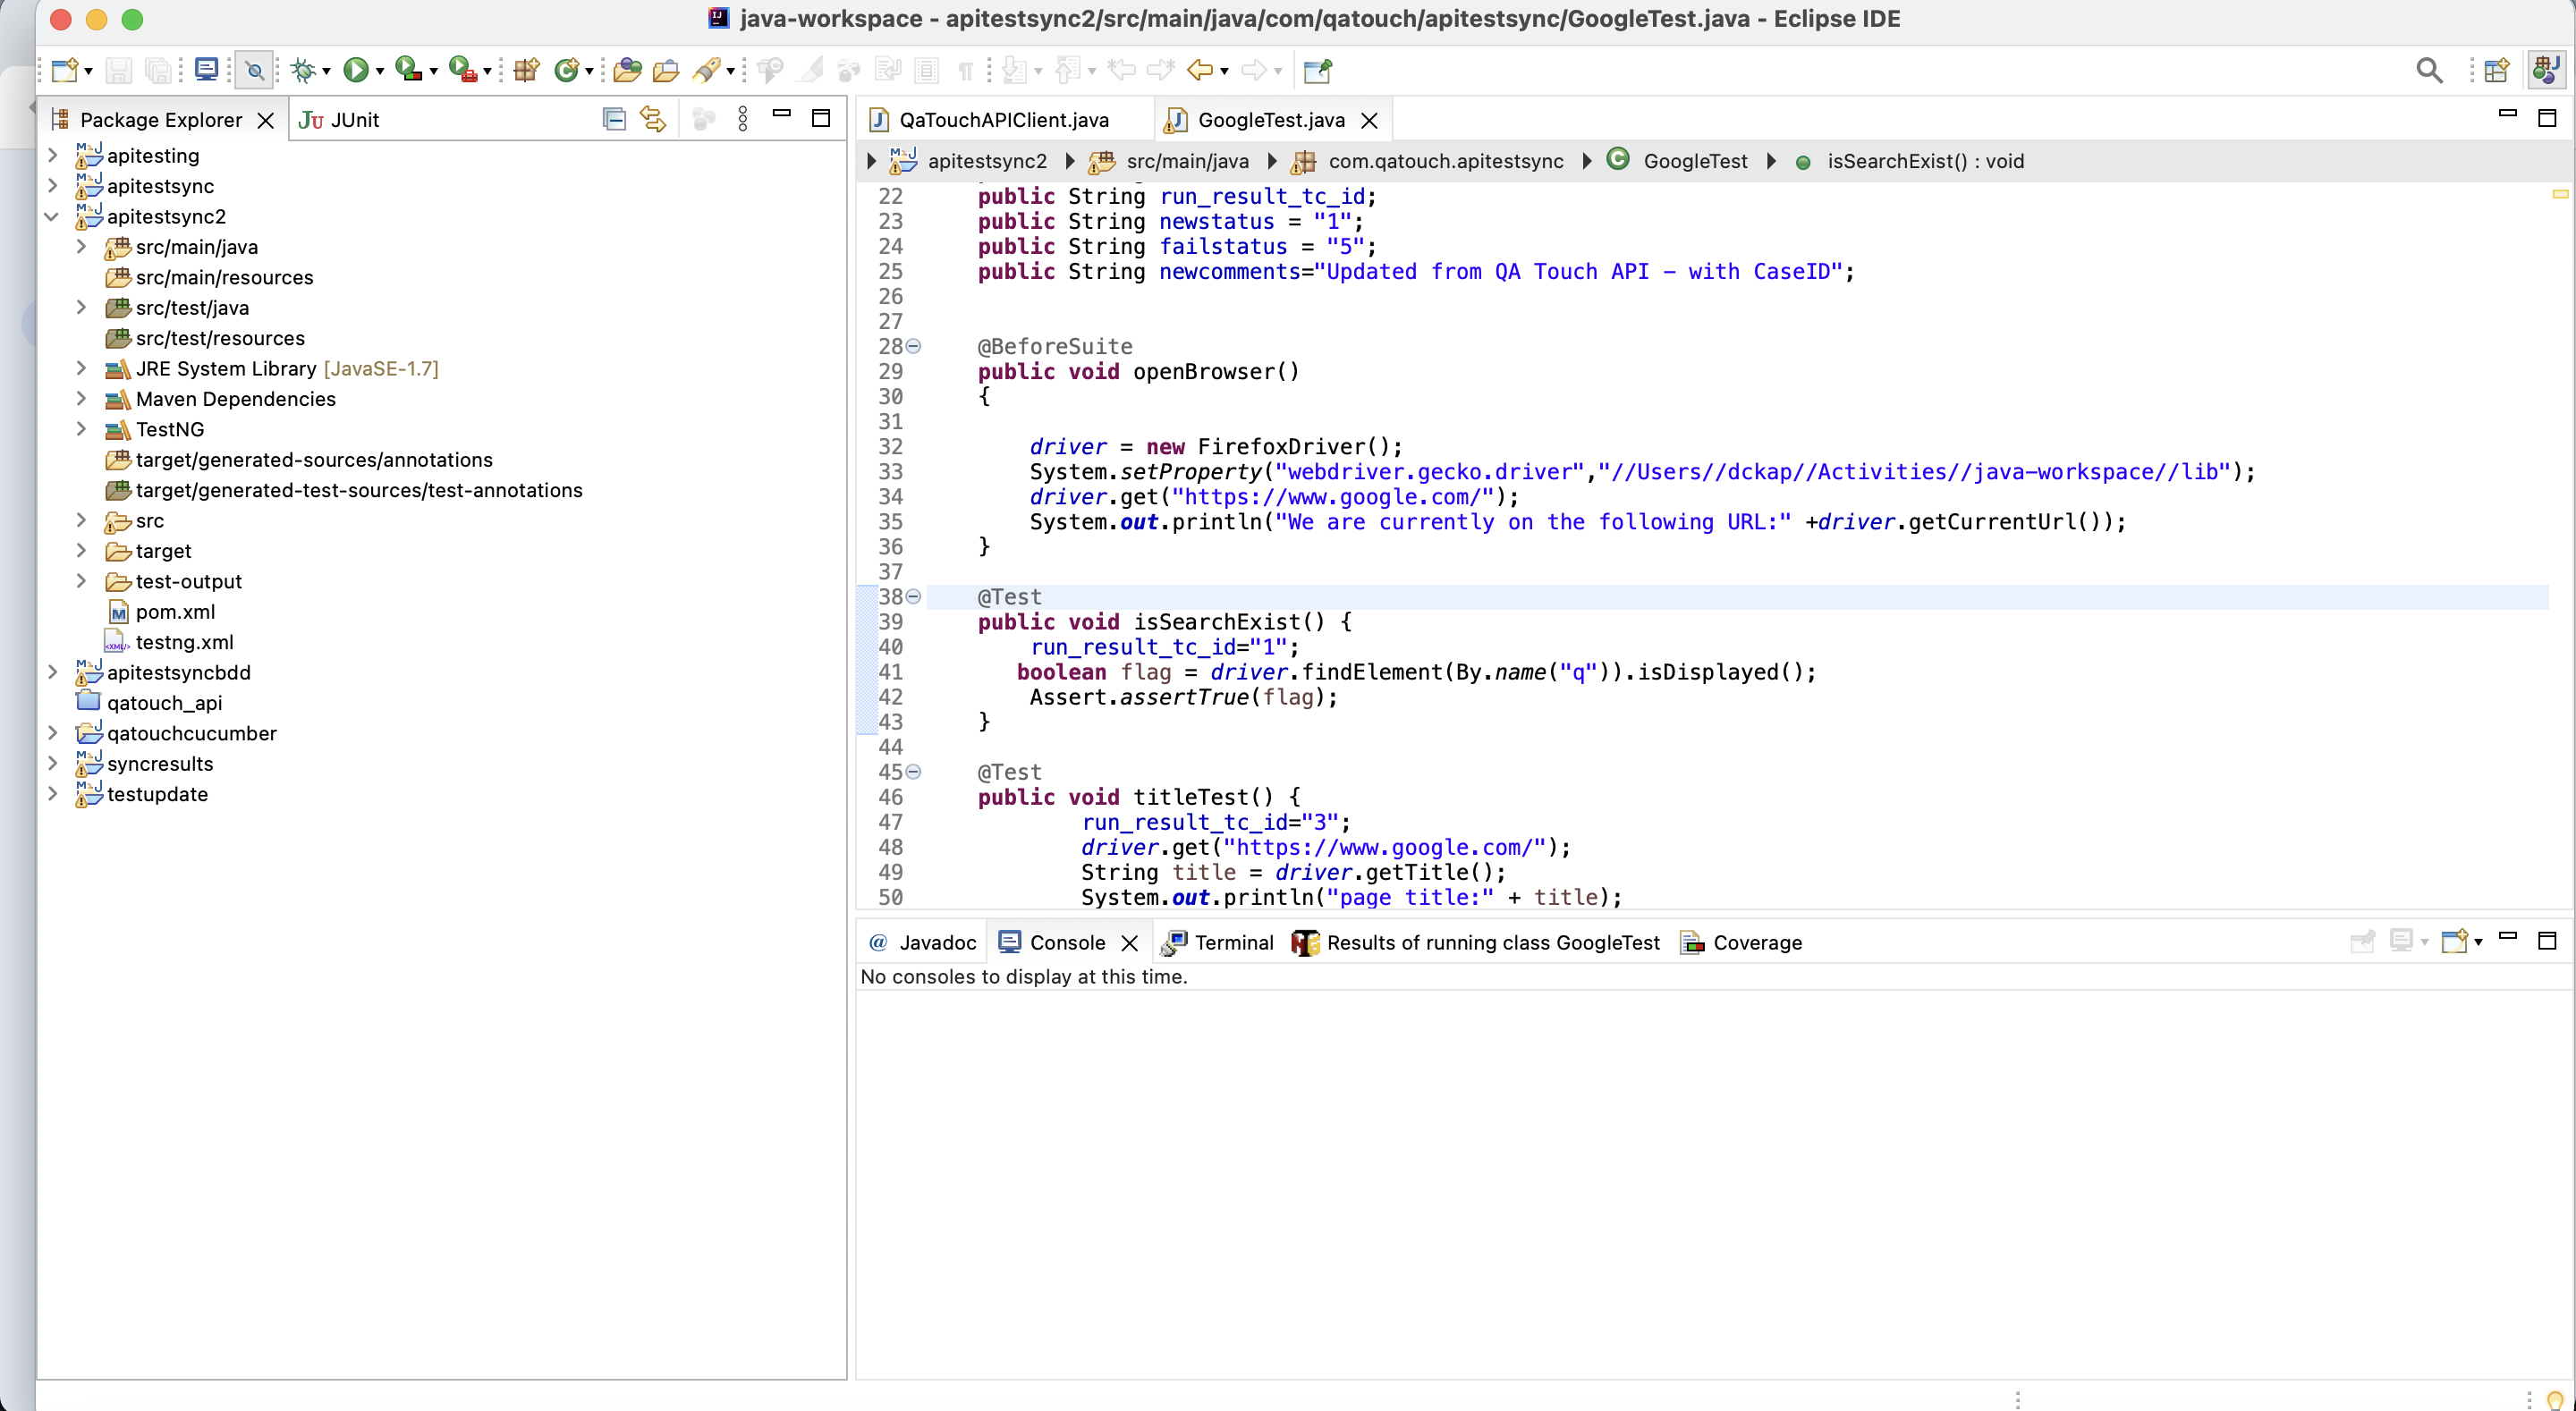Open the Terminal tab

point(1218,942)
